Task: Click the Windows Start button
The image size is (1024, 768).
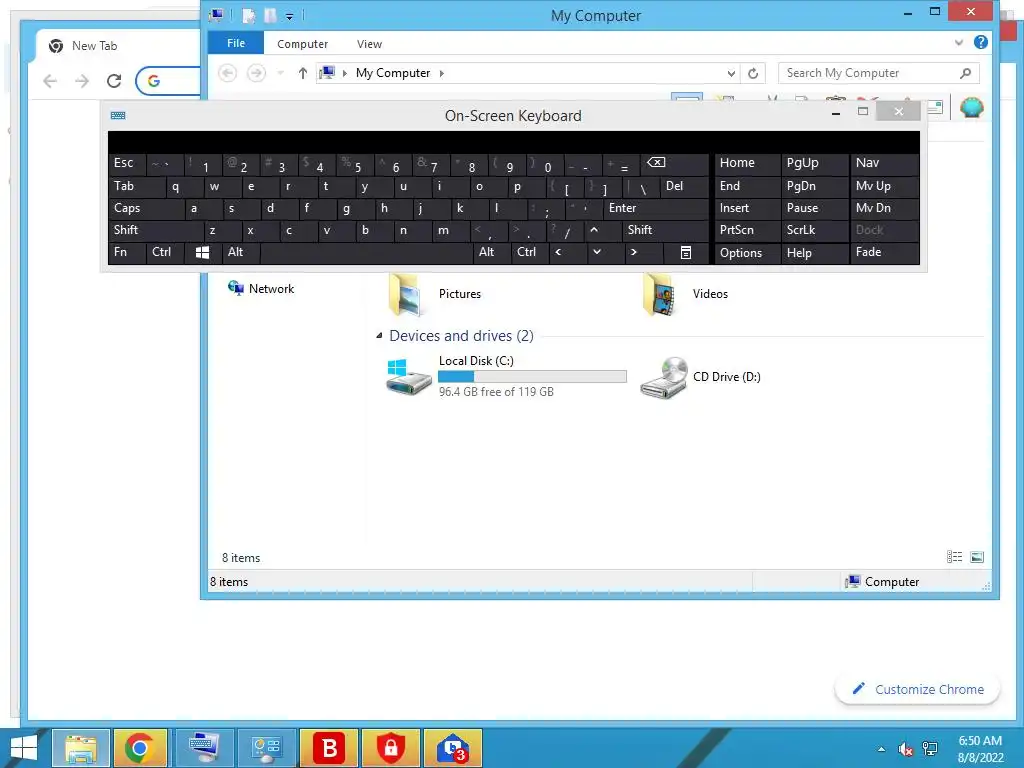Action: tap(24, 748)
